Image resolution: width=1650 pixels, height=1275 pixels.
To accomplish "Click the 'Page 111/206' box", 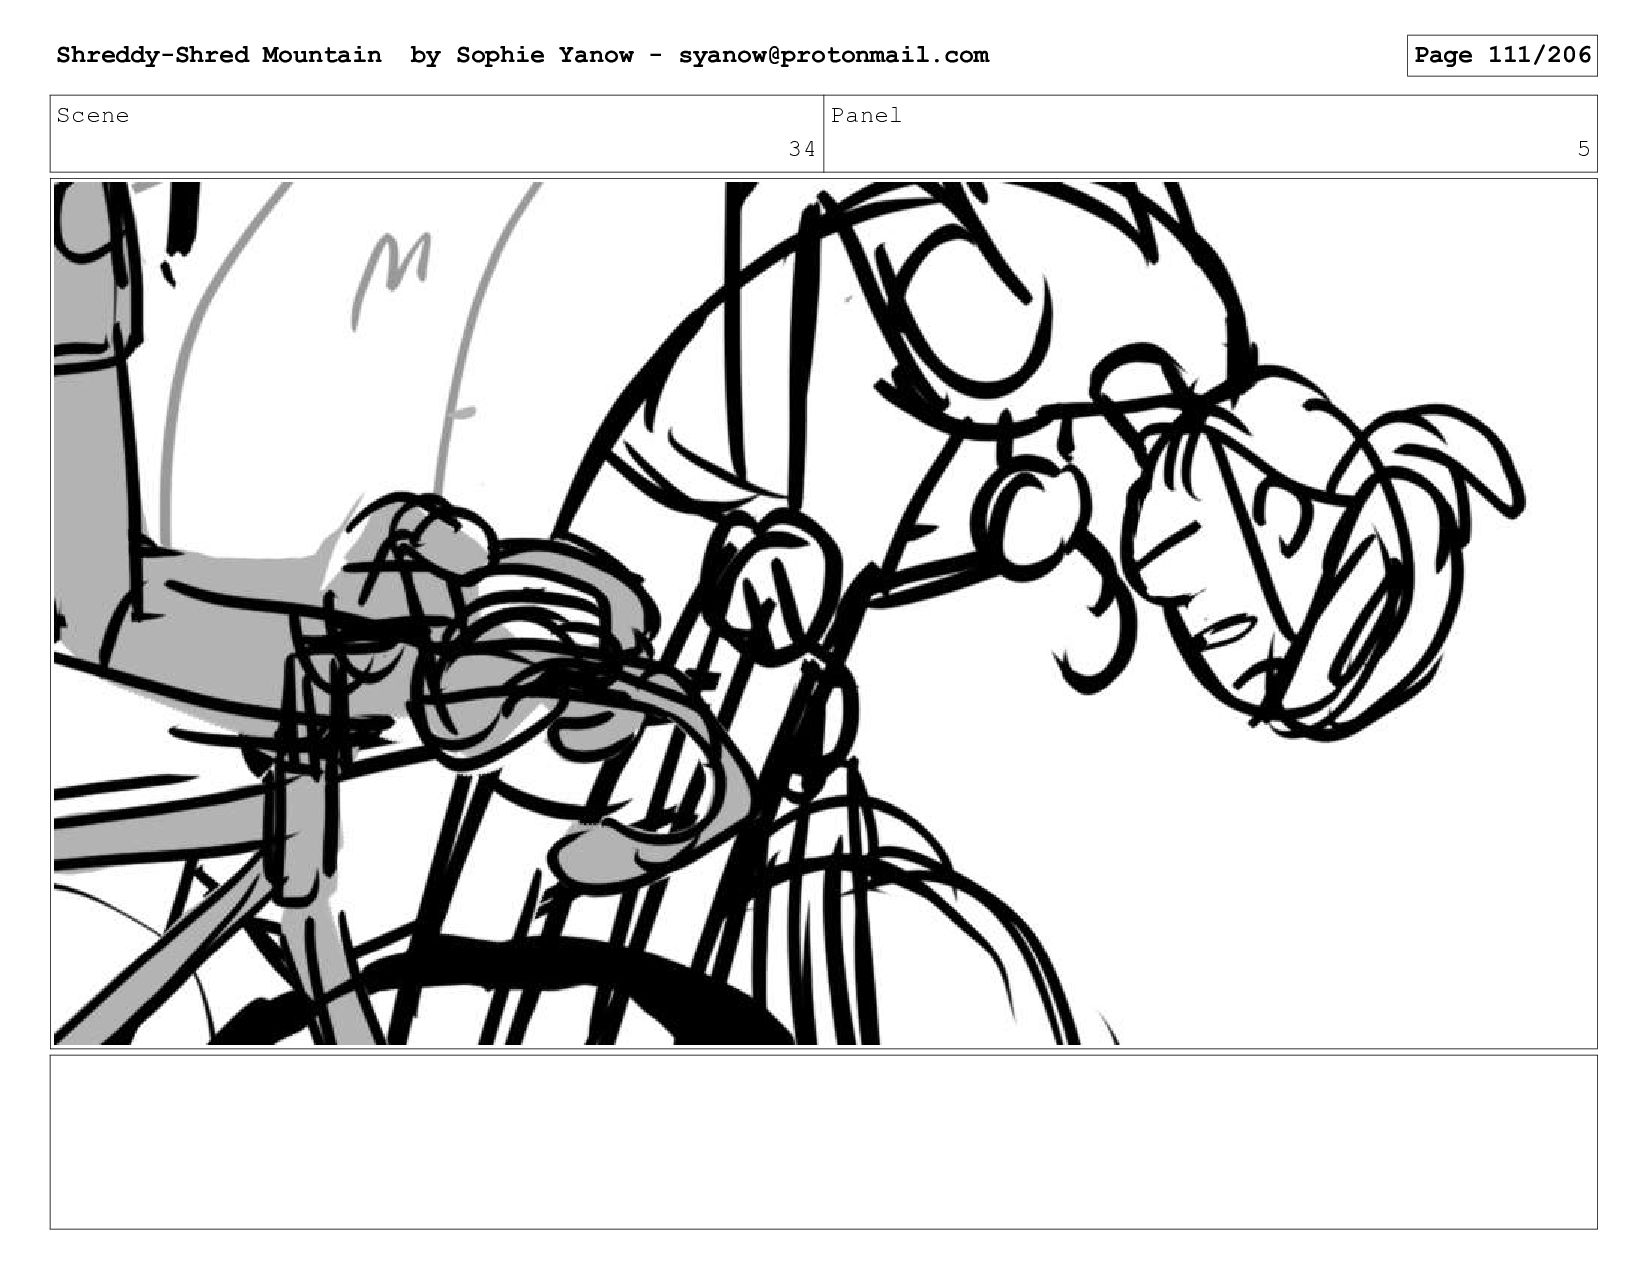I will (1501, 55).
